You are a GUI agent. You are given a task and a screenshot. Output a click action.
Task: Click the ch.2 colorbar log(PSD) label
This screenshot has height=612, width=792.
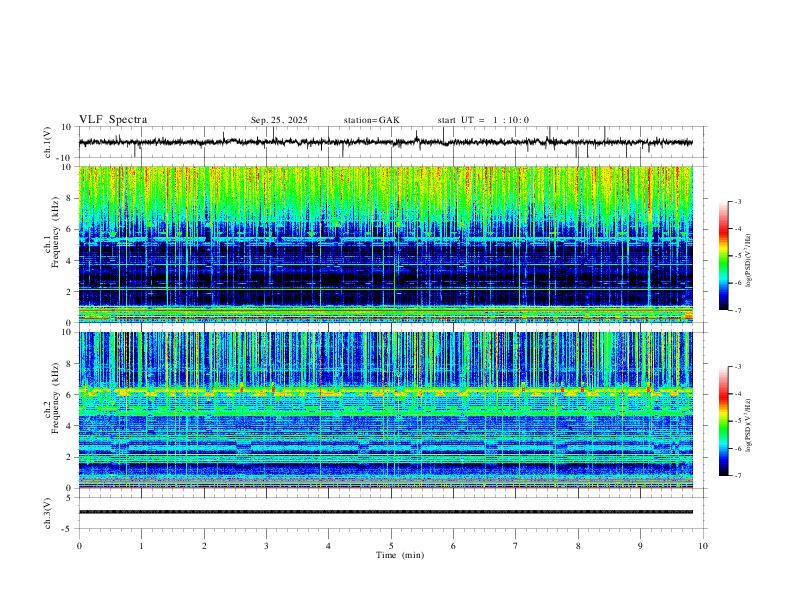point(749,426)
